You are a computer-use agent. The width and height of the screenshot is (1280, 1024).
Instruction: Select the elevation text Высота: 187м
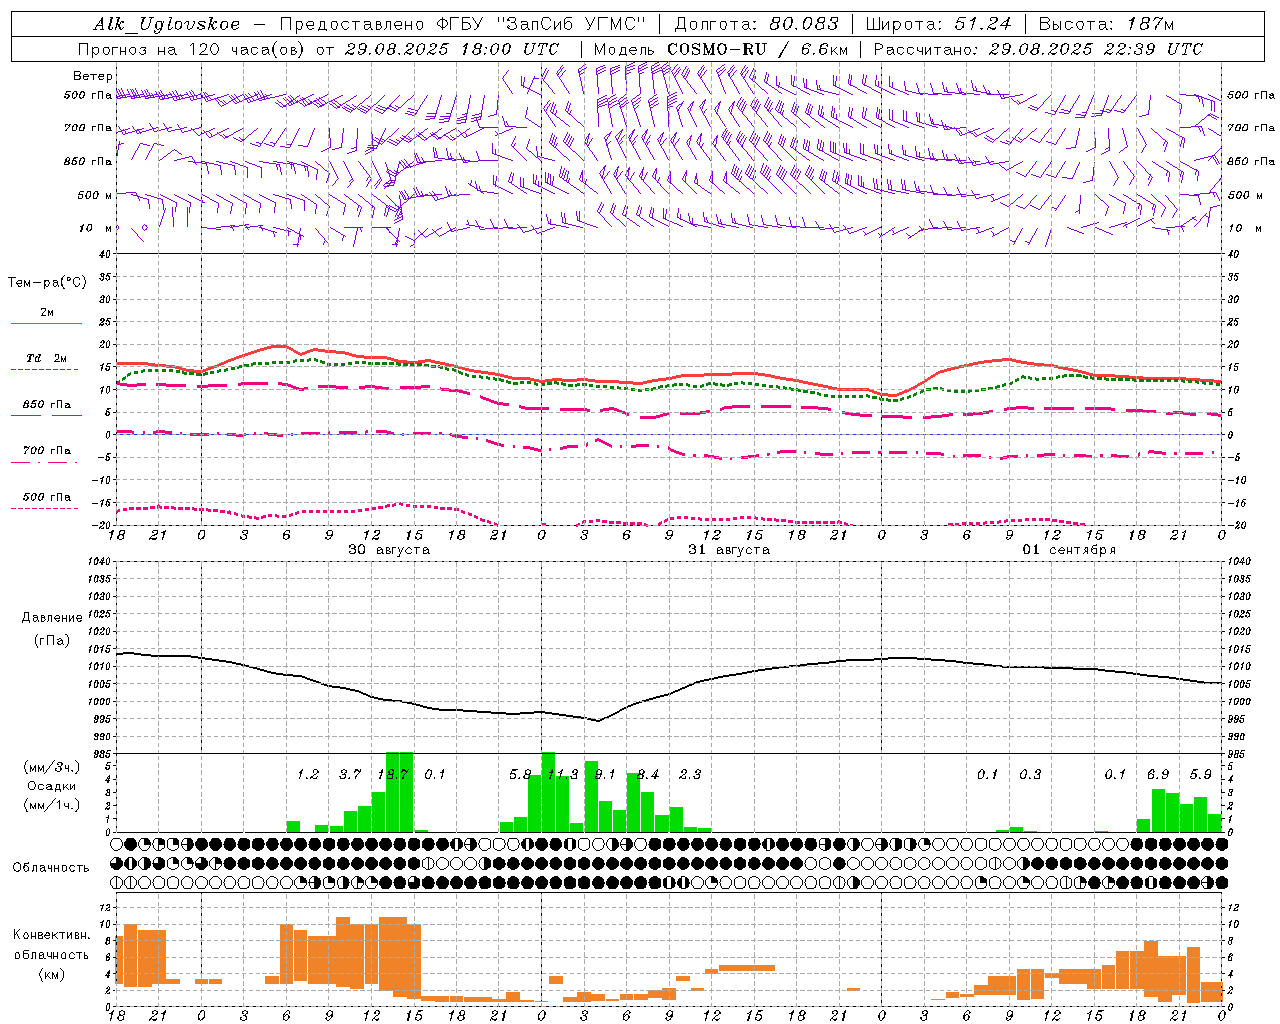click(x=1106, y=24)
